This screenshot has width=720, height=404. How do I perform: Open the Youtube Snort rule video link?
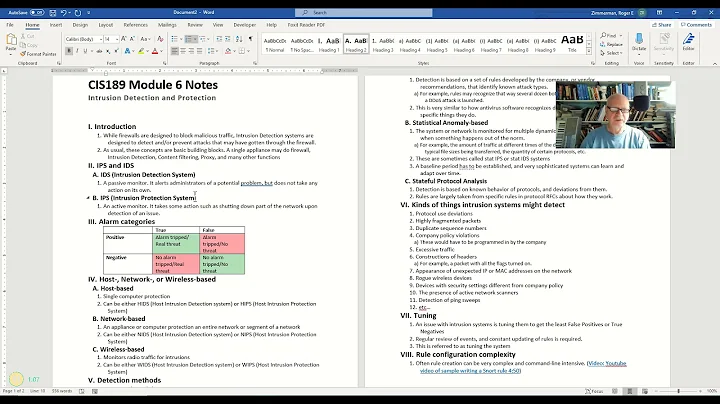pyautogui.click(x=523, y=367)
